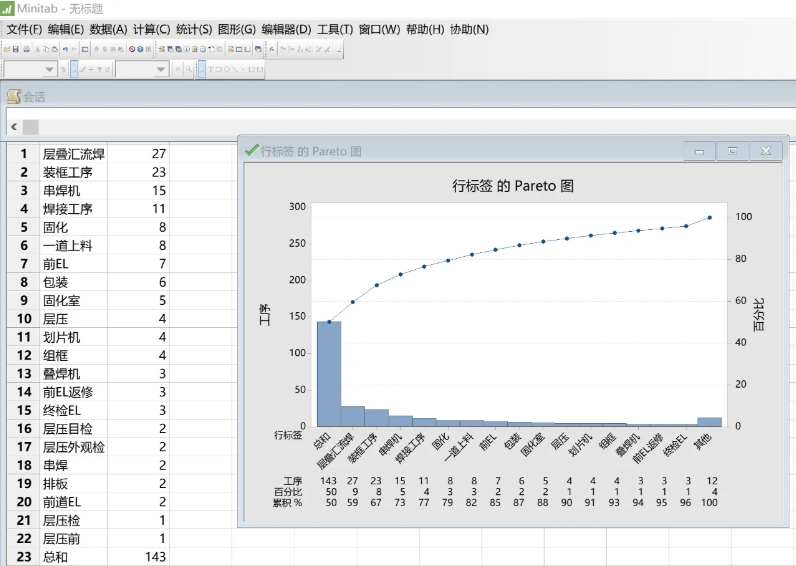Open Help with the blue question mark icon
Image resolution: width=796 pixels, height=566 pixels.
pos(140,49)
